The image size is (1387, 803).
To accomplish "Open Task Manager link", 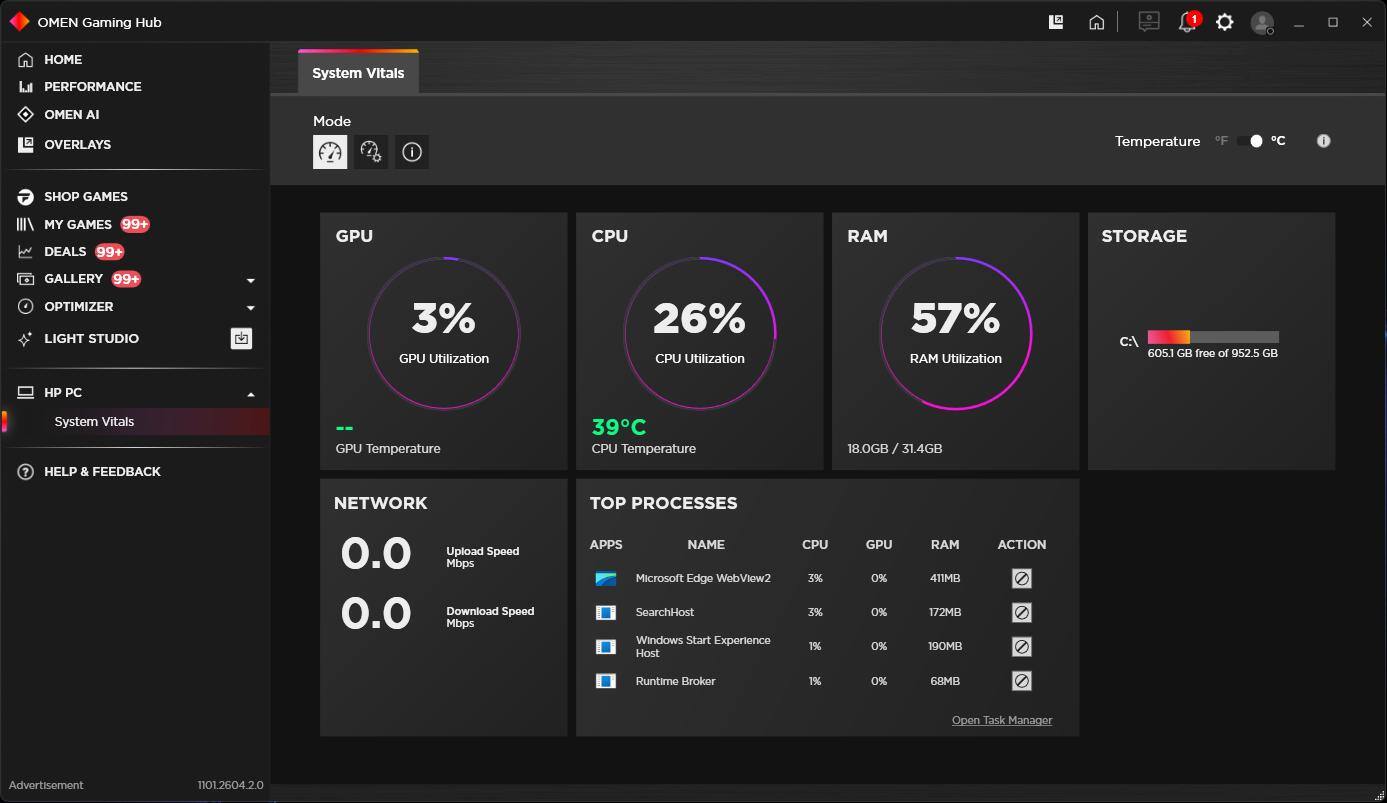I will pyautogui.click(x=1001, y=720).
